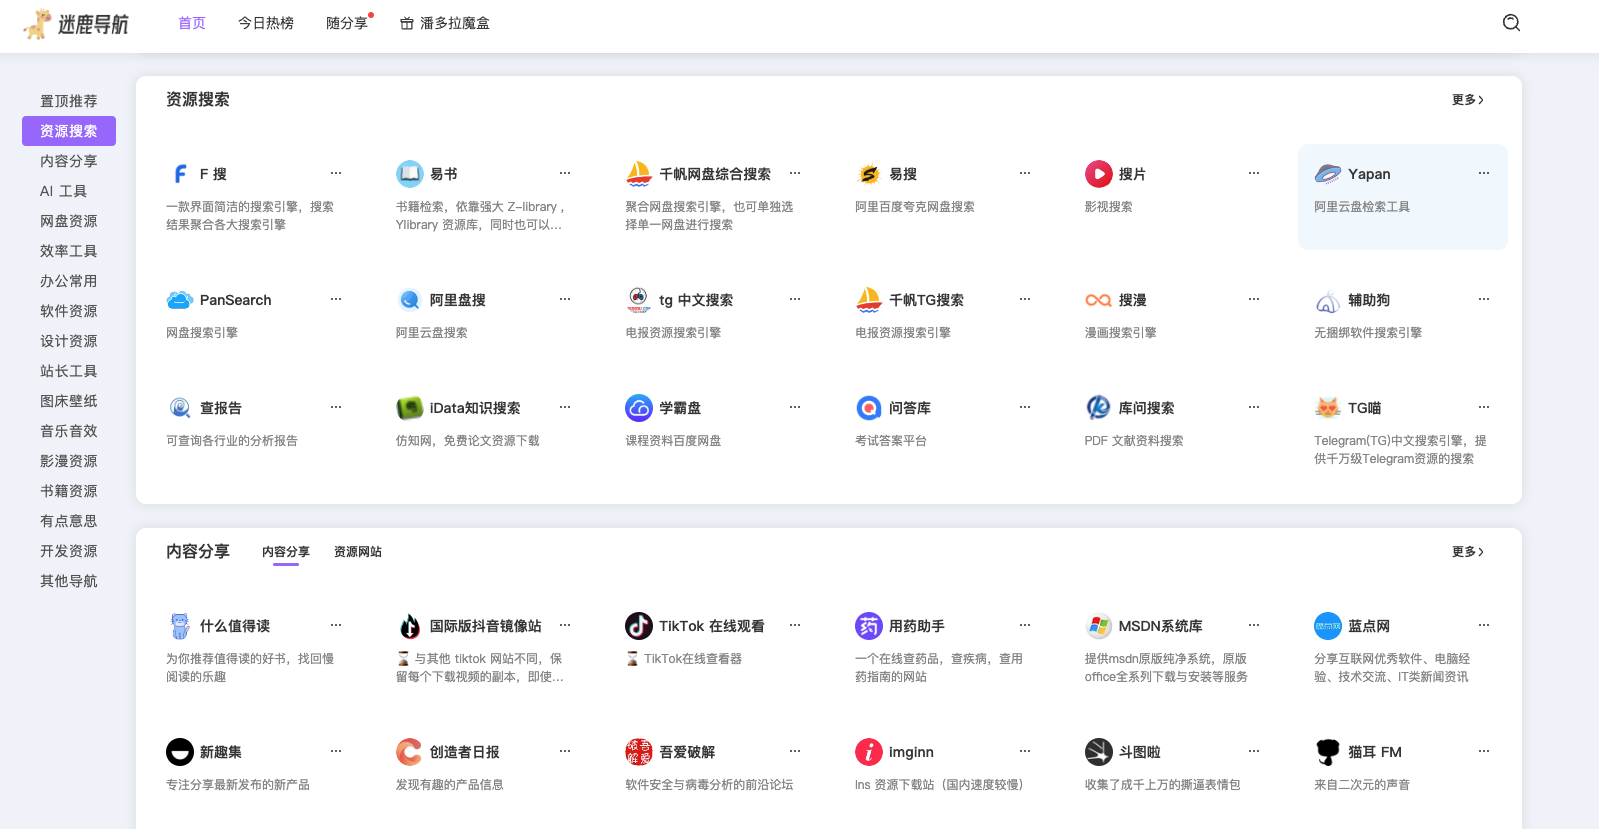Click the 用药助手 icon
The image size is (1599, 829).
coord(869,626)
